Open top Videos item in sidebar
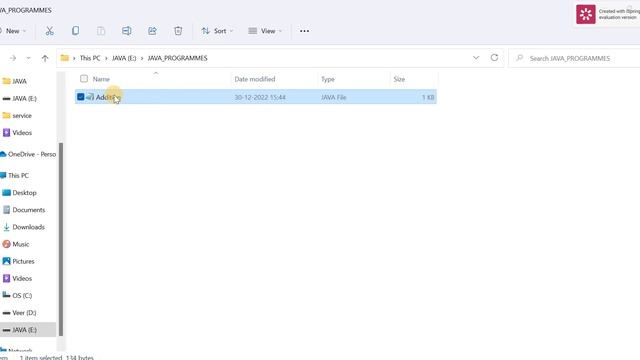640x360 pixels. (17, 133)
